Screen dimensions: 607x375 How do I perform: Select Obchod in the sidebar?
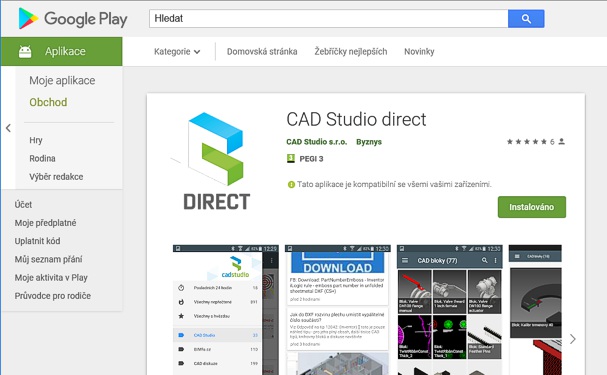coord(48,102)
